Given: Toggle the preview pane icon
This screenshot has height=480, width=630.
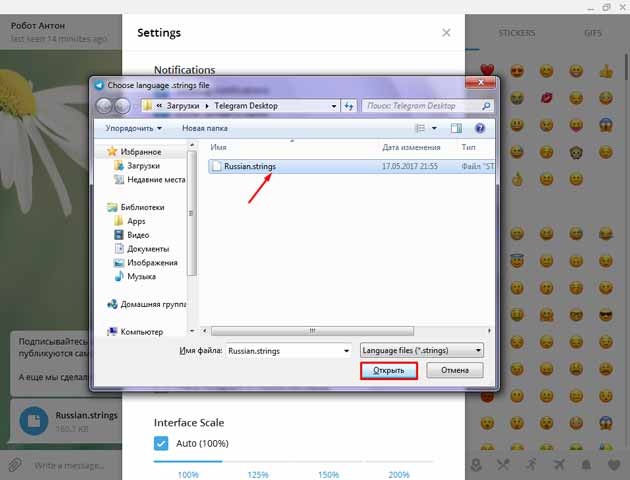Looking at the screenshot, I should 456,128.
